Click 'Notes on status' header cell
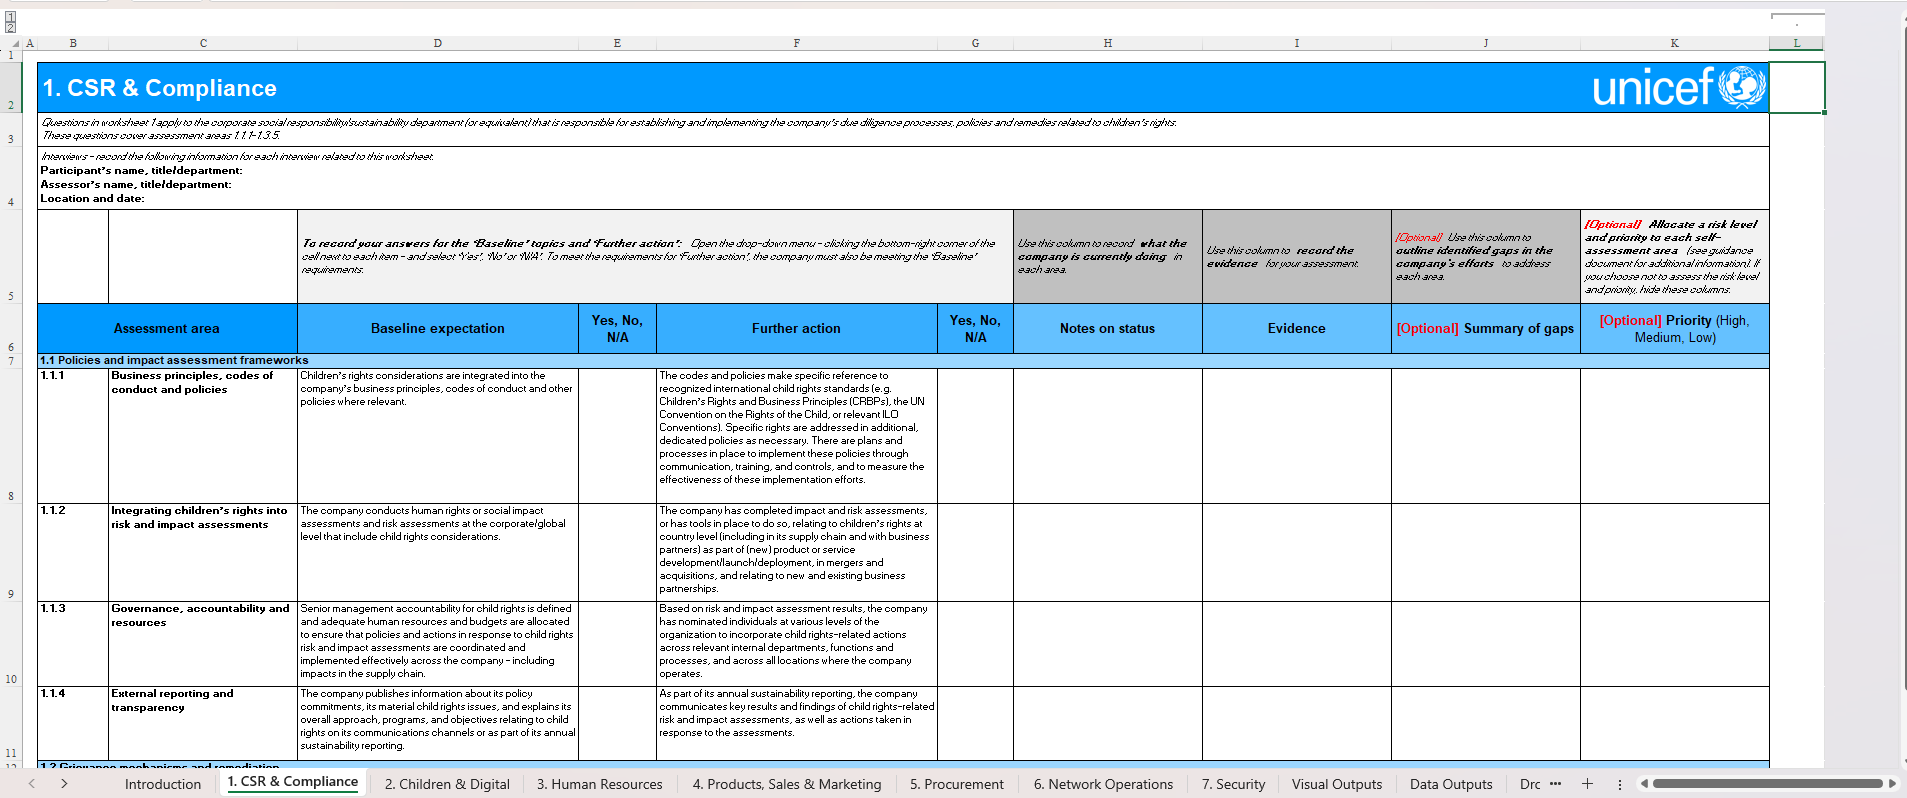Image resolution: width=1907 pixels, height=798 pixels. tap(1108, 328)
